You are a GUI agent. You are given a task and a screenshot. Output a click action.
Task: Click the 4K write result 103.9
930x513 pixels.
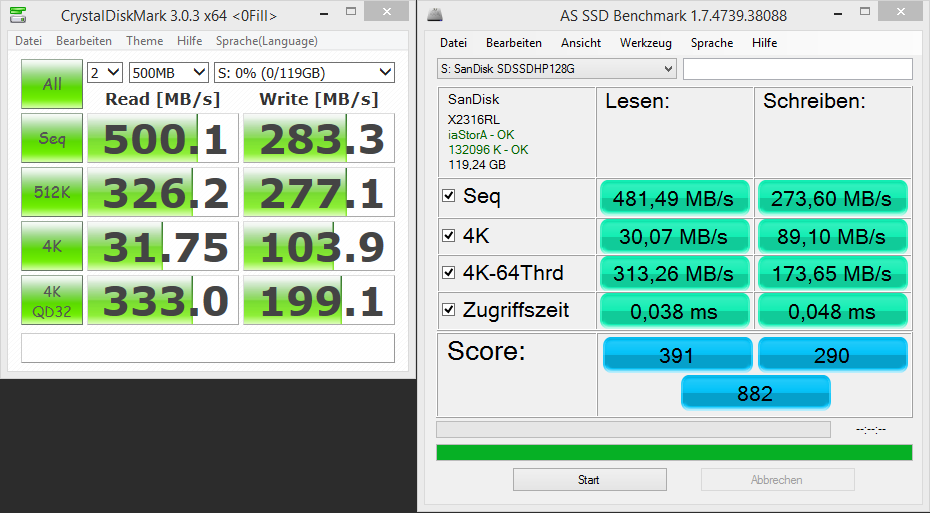[319, 246]
